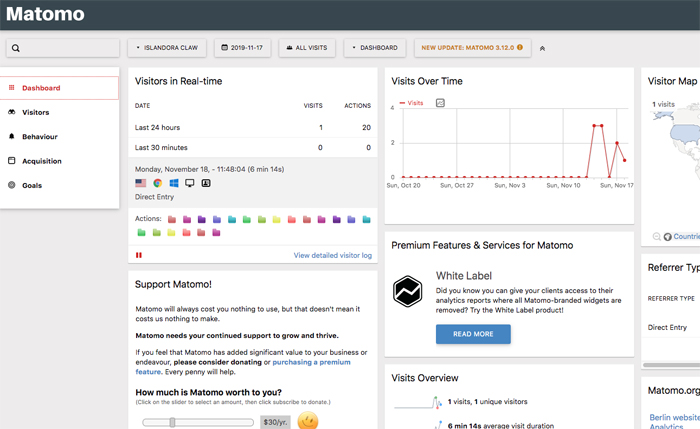Viewport: 700px width, 429px height.
Task: Click the smiley face donation icon
Action: pyautogui.click(x=308, y=421)
